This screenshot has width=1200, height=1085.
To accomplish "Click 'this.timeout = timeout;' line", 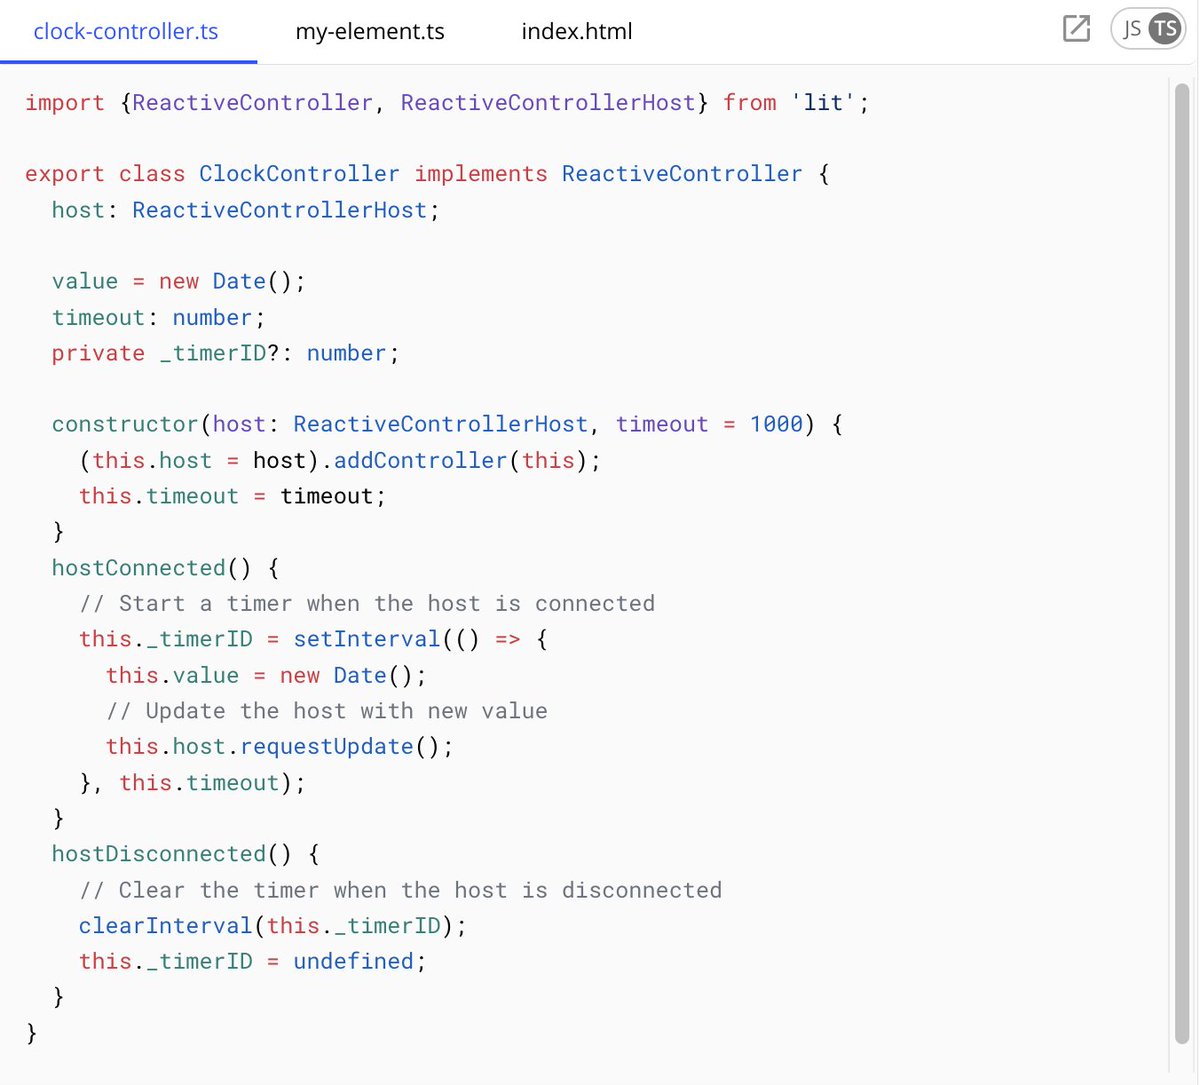I will coord(232,496).
